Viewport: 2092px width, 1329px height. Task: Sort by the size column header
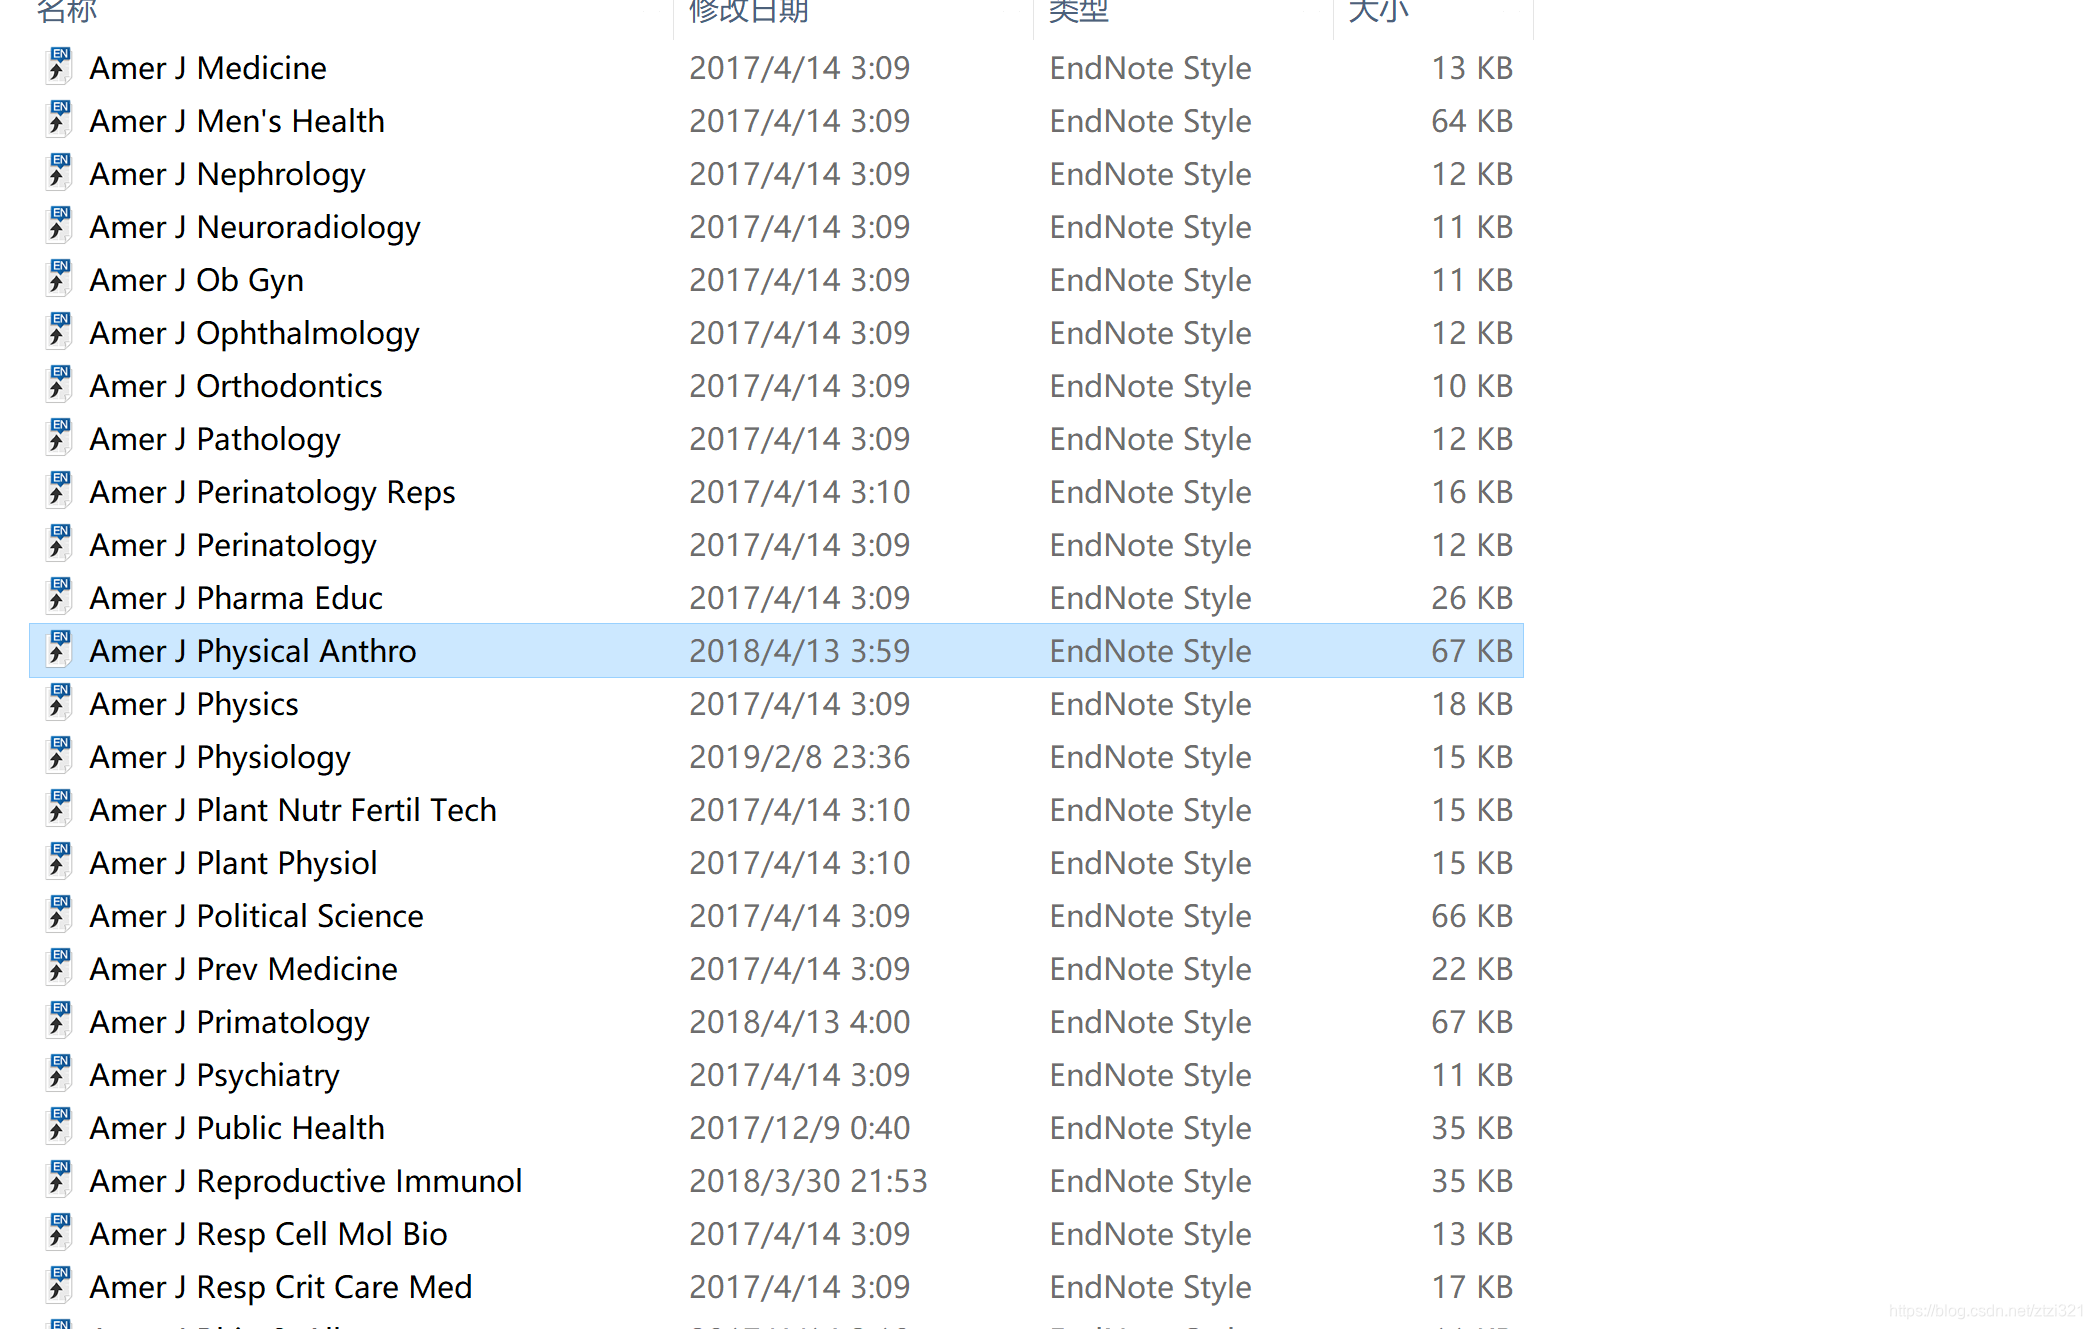(1378, 11)
